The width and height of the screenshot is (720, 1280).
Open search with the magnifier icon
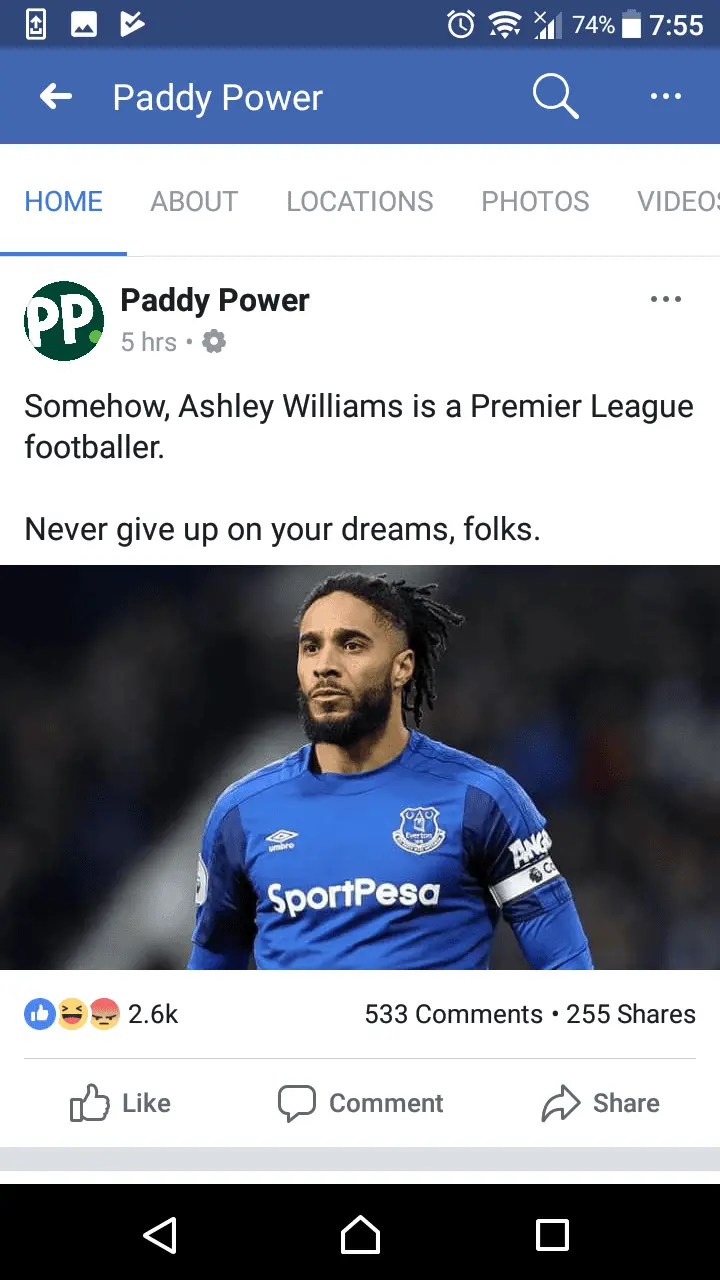[555, 97]
